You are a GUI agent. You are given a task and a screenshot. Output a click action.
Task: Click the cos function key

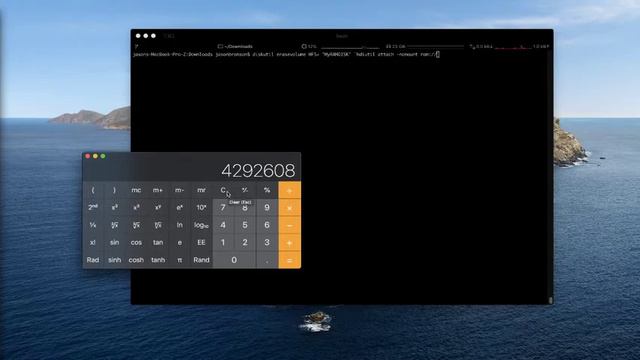coord(136,242)
